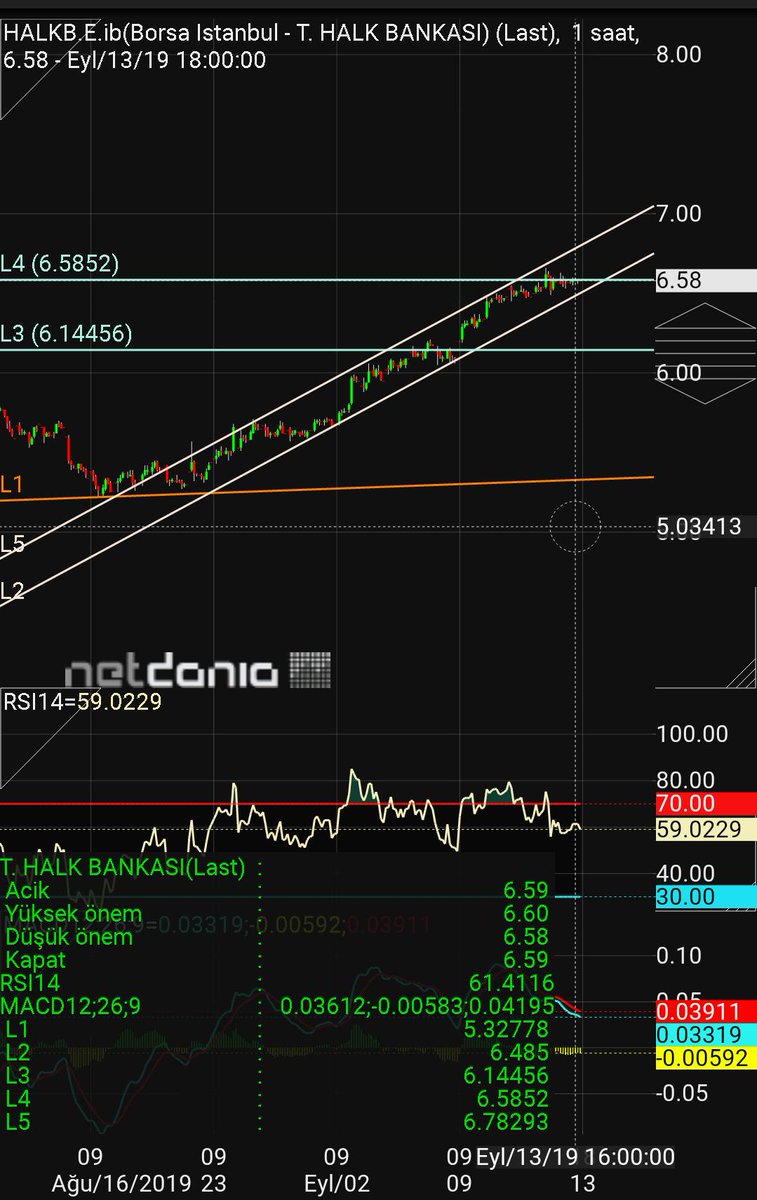The image size is (757, 1200).
Task: Tap the up triangle of the price scale control
Action: (705, 314)
